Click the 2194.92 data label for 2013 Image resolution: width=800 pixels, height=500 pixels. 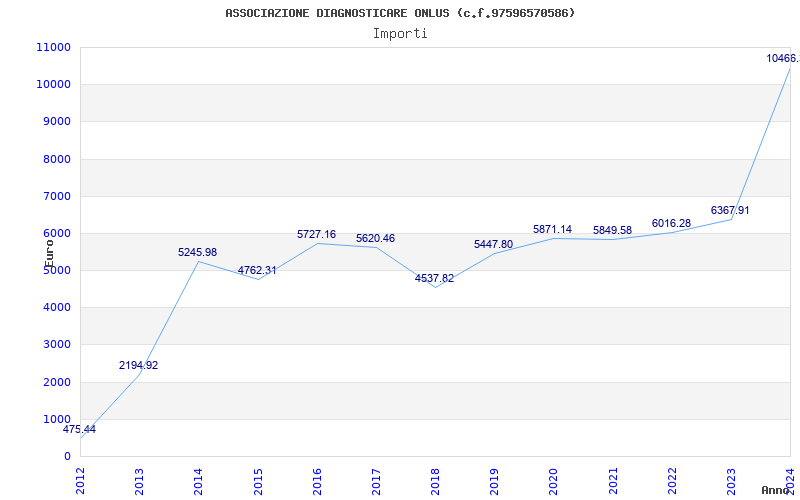point(138,366)
